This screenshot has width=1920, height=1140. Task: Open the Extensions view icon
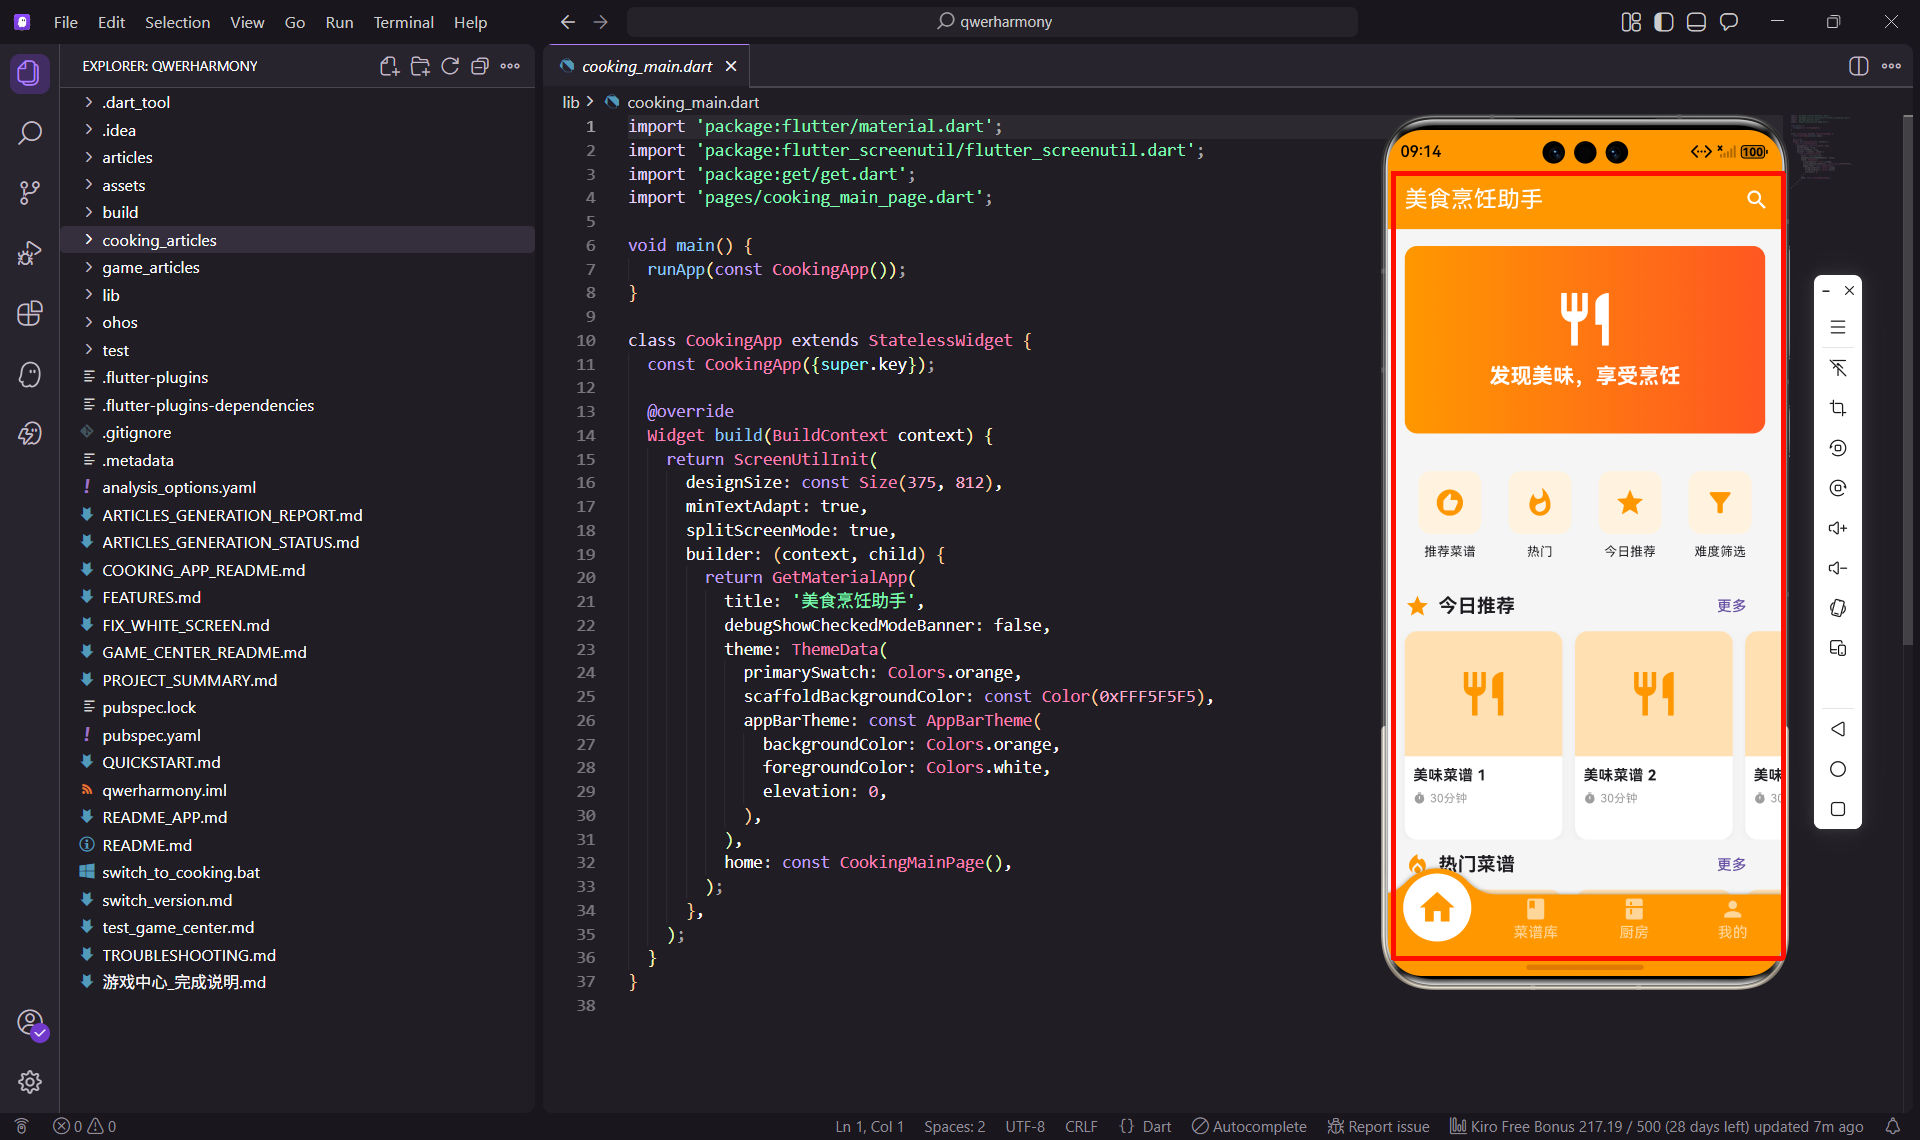(30, 313)
